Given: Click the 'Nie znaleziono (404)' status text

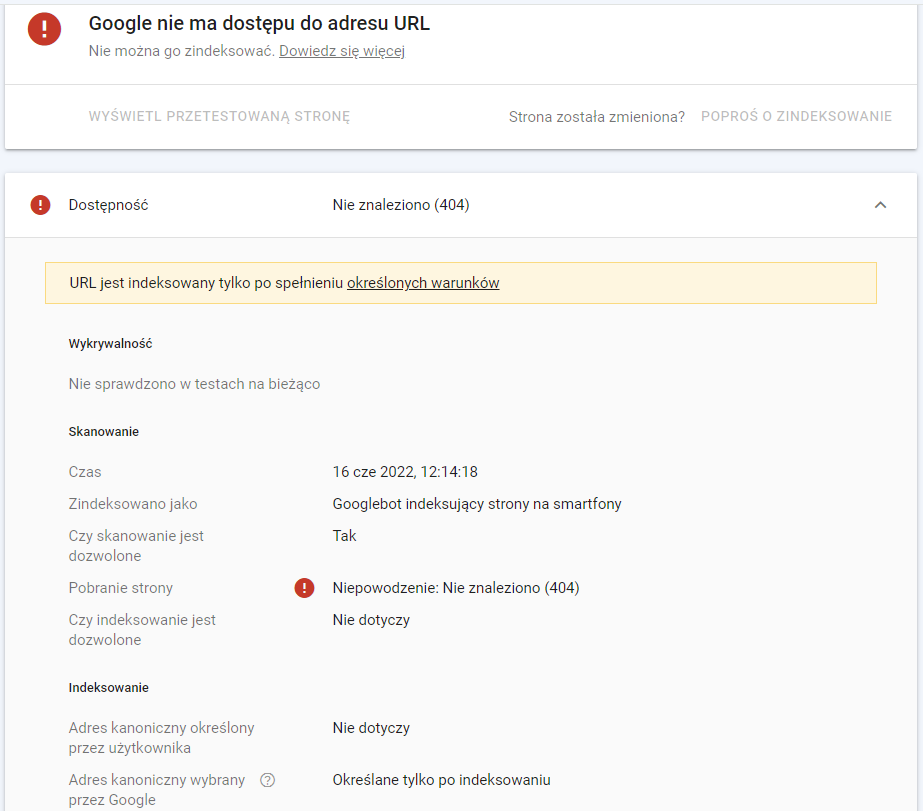Looking at the screenshot, I should pyautogui.click(x=401, y=205).
